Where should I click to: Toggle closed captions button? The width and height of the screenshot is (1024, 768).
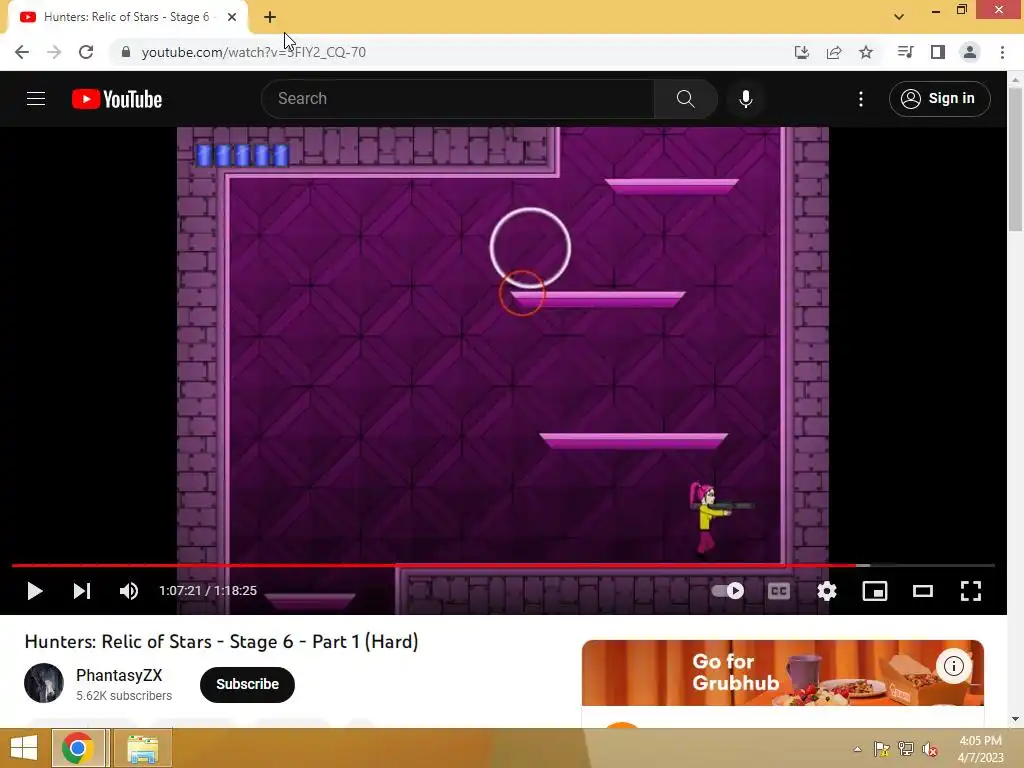click(x=778, y=591)
